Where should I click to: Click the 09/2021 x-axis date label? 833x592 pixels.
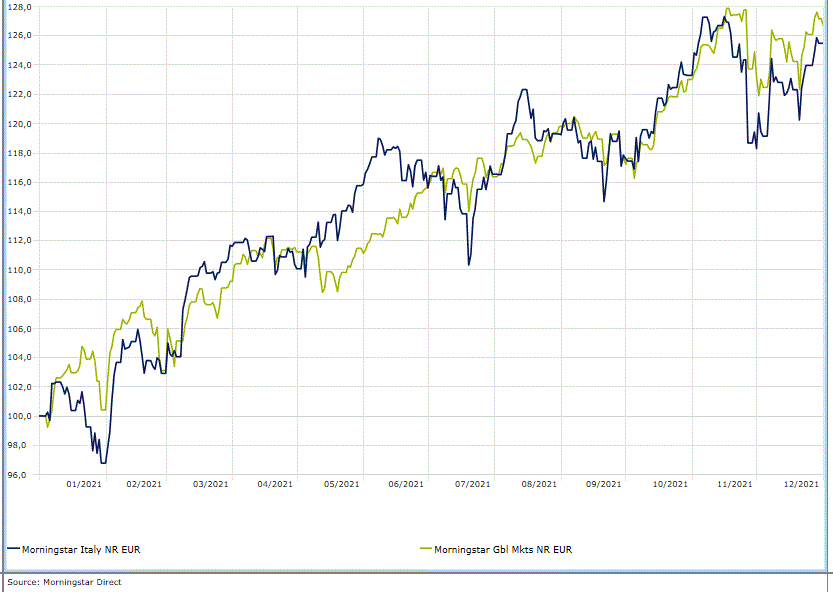(604, 484)
